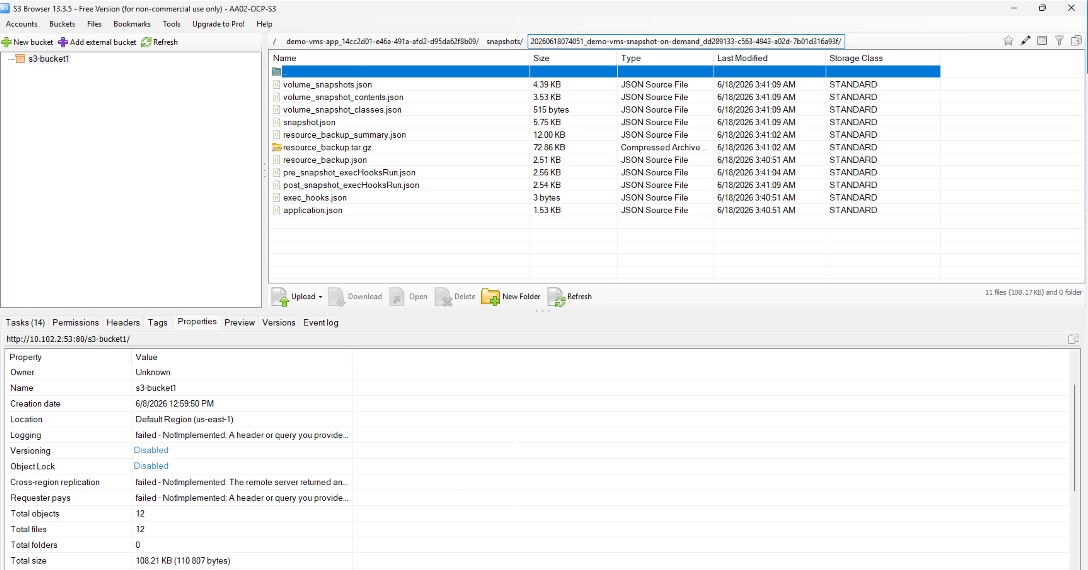
Task: Open the Upload dropdown arrow
Action: (x=321, y=297)
